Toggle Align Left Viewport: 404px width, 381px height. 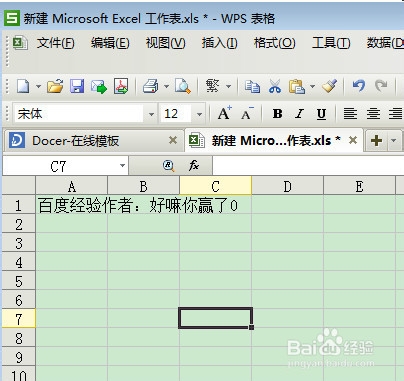pyautogui.click(x=350, y=114)
